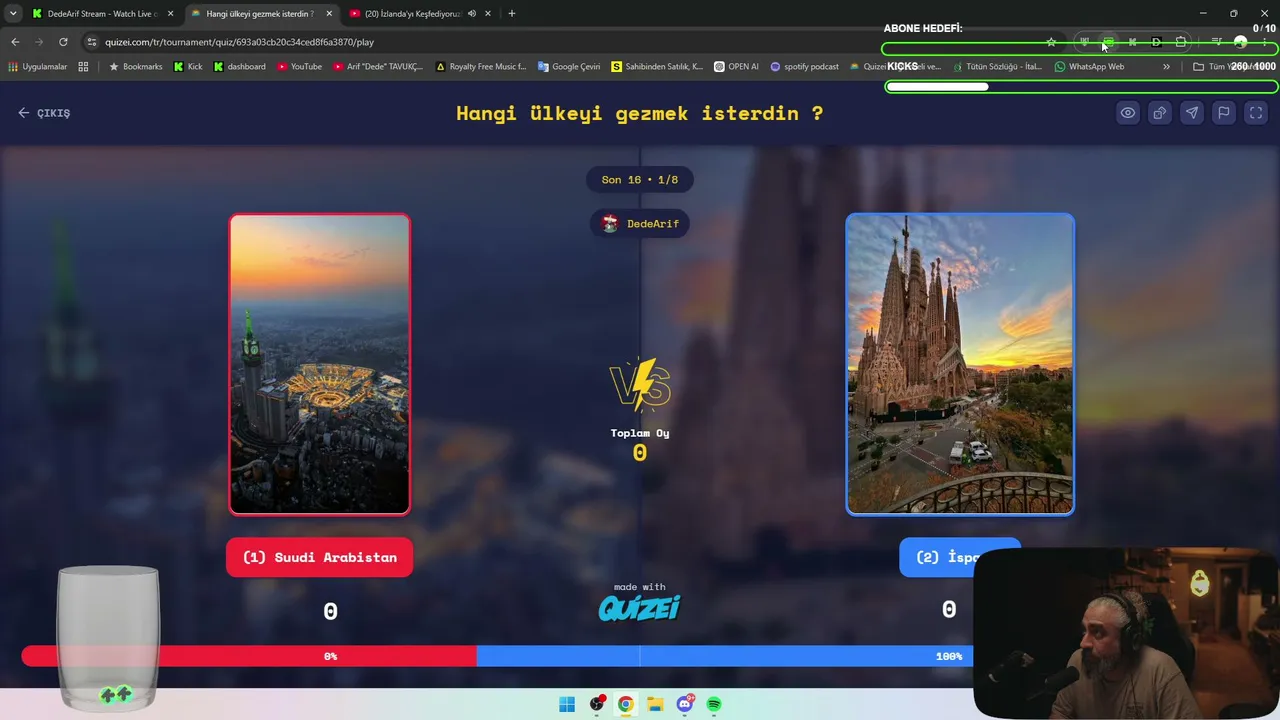The height and width of the screenshot is (720, 1280).
Task: Click the DedeArif user badge
Action: pos(640,224)
